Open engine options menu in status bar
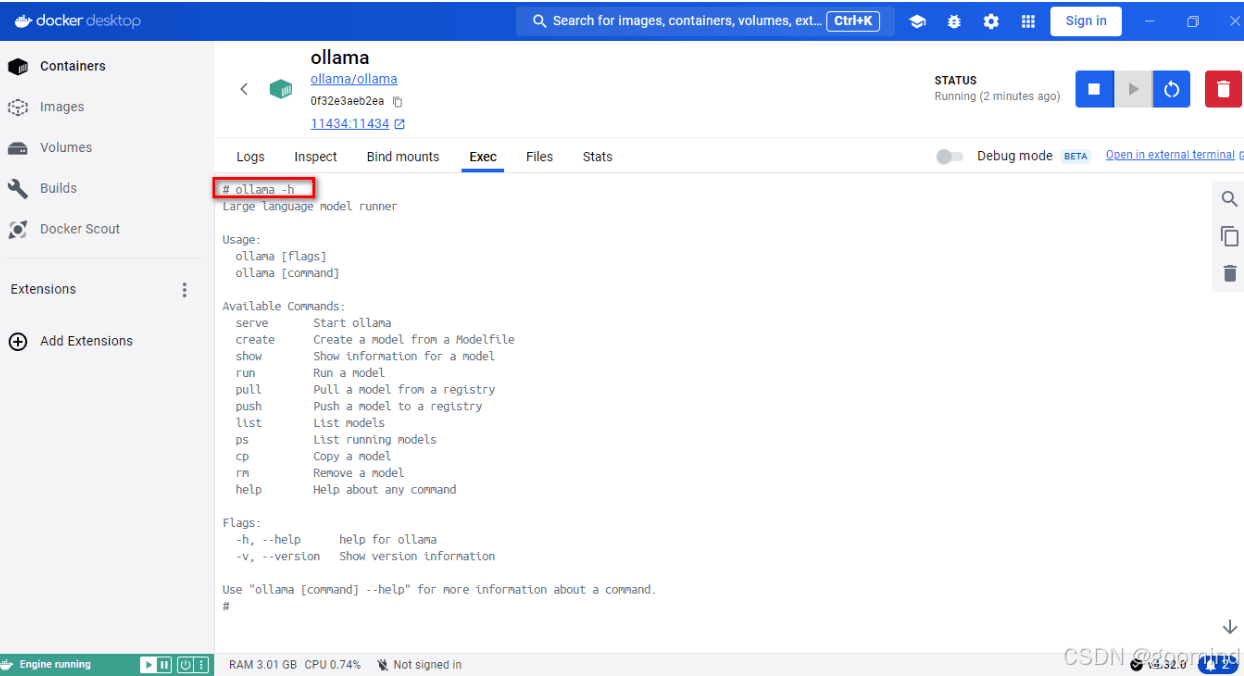Image resolution: width=1244 pixels, height=676 pixels. tap(201, 664)
